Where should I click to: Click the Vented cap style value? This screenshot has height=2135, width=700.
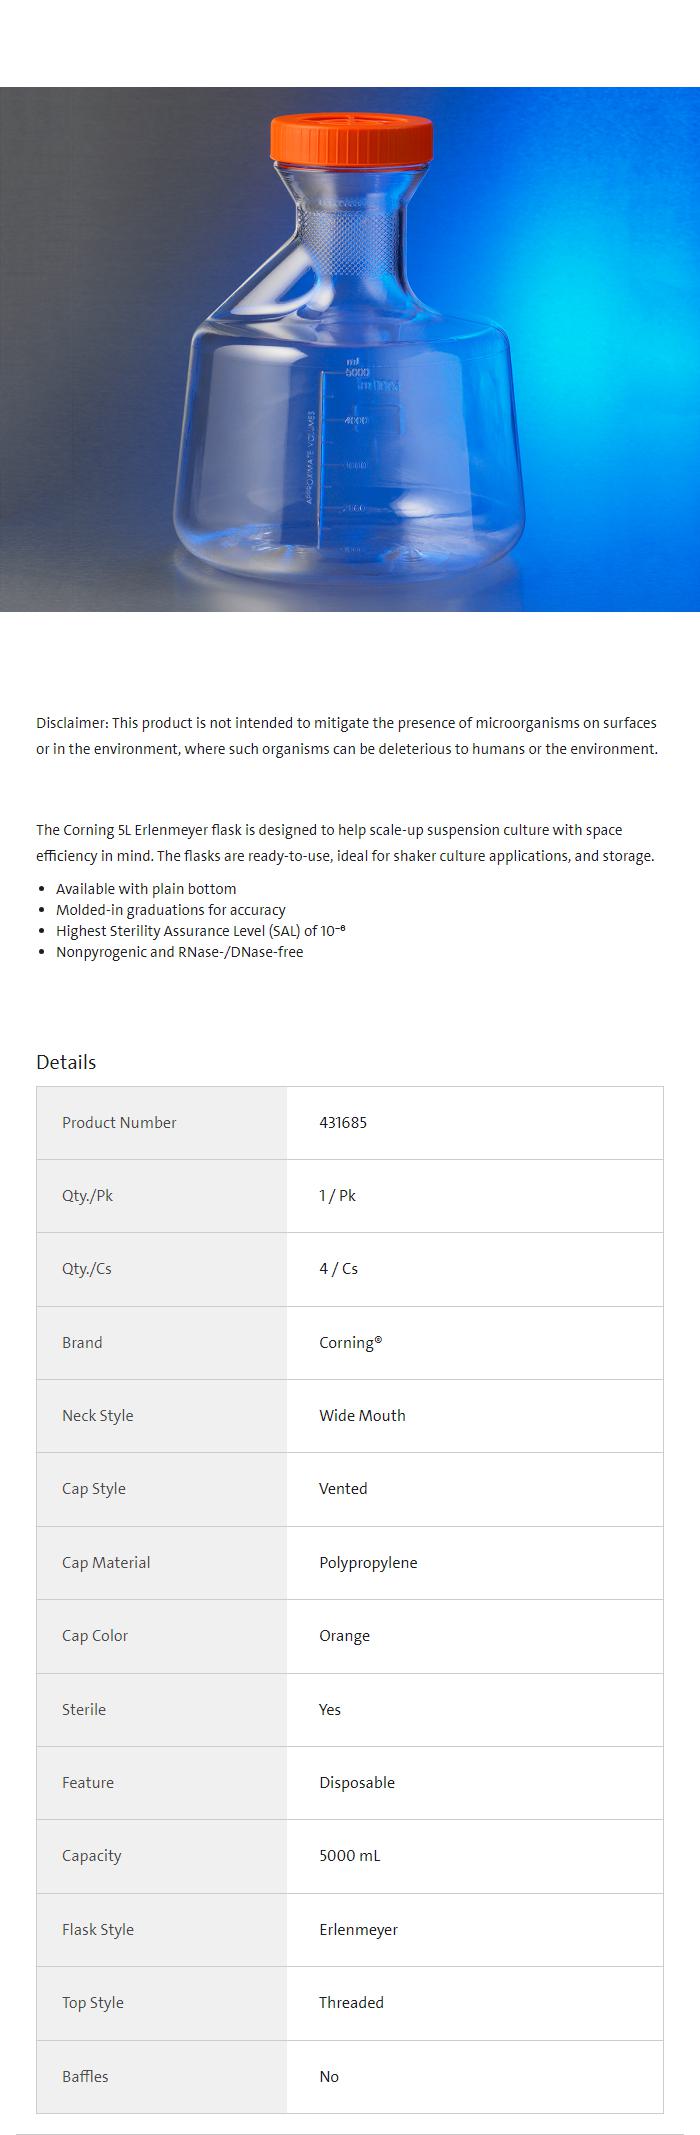click(x=343, y=1489)
